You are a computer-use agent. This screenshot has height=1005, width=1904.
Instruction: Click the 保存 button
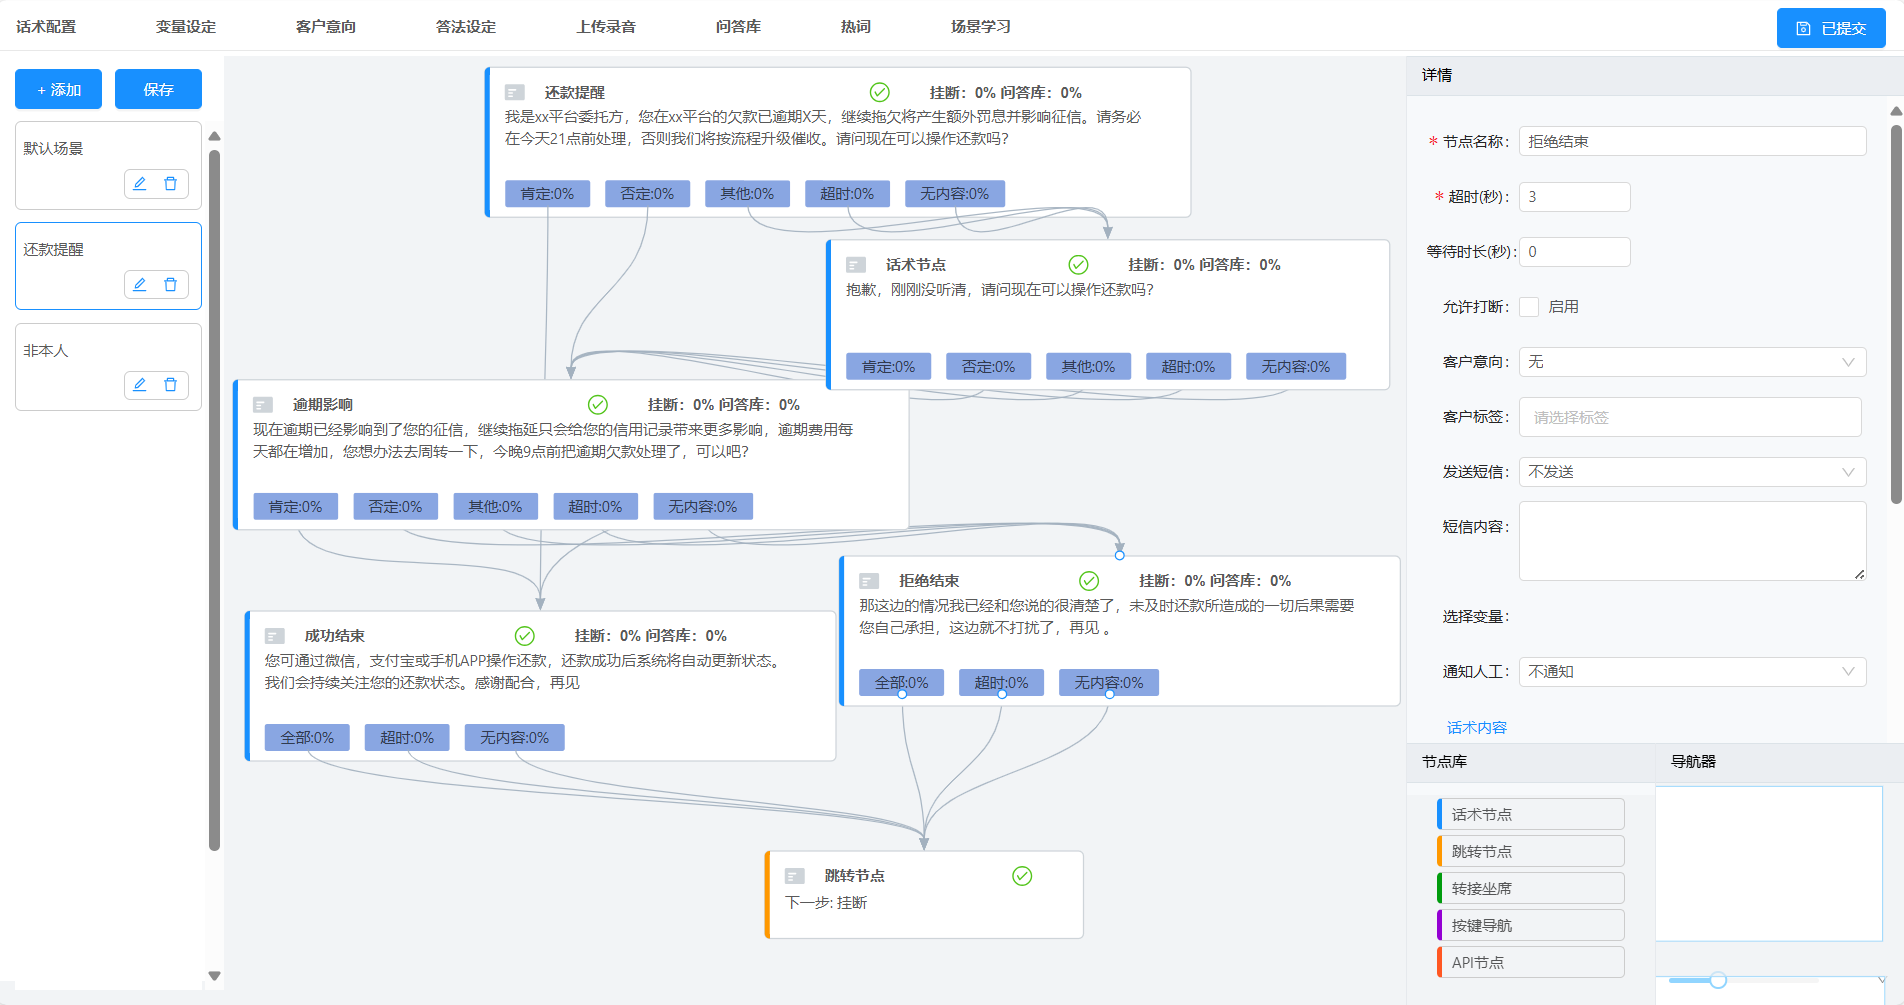(158, 89)
